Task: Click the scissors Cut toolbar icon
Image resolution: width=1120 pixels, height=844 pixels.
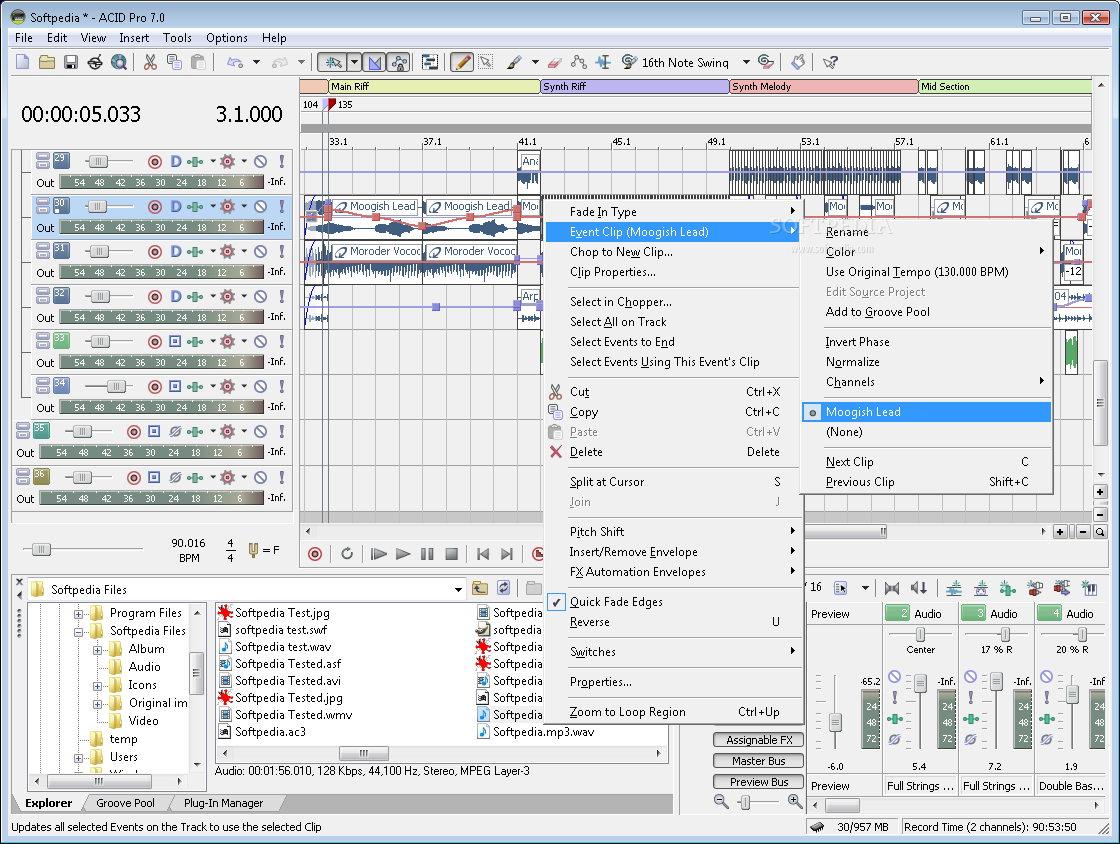Action: click(x=150, y=63)
